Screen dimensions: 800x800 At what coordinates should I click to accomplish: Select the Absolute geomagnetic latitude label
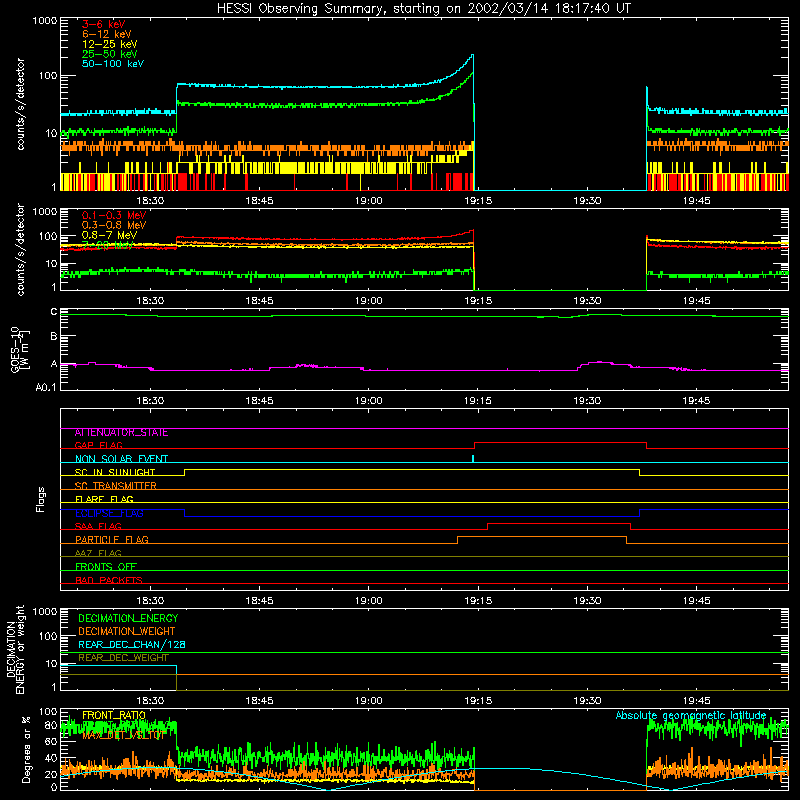[x=691, y=715]
